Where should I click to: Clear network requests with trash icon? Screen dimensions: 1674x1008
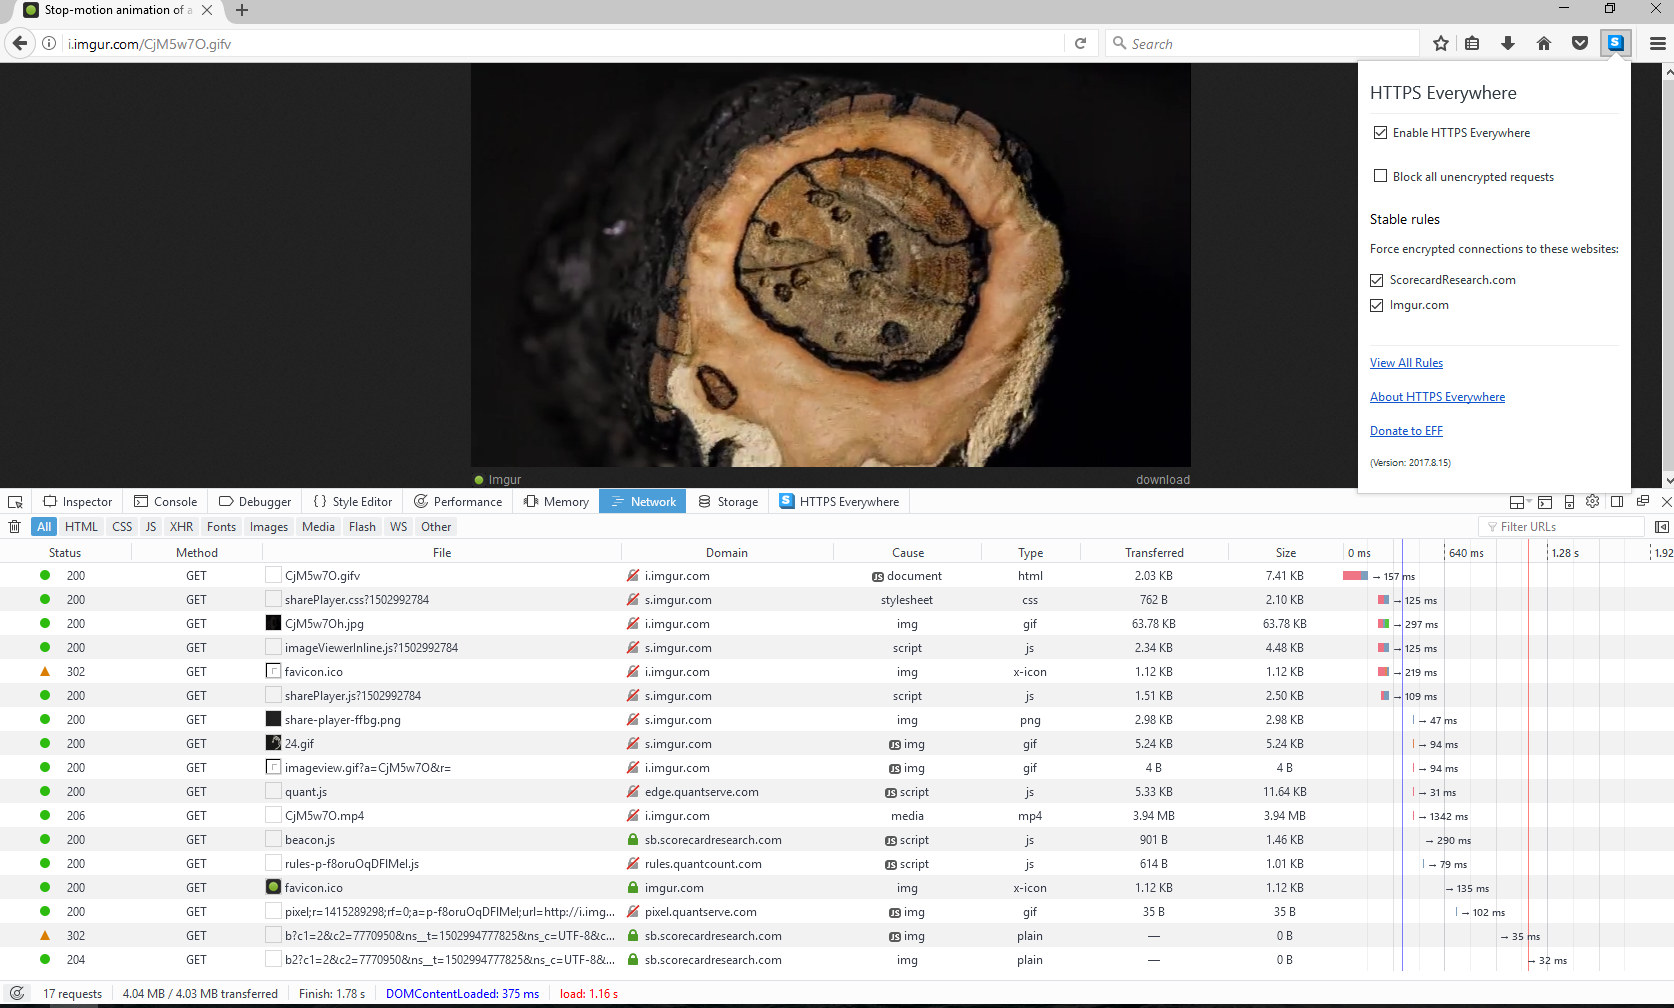coord(14,527)
